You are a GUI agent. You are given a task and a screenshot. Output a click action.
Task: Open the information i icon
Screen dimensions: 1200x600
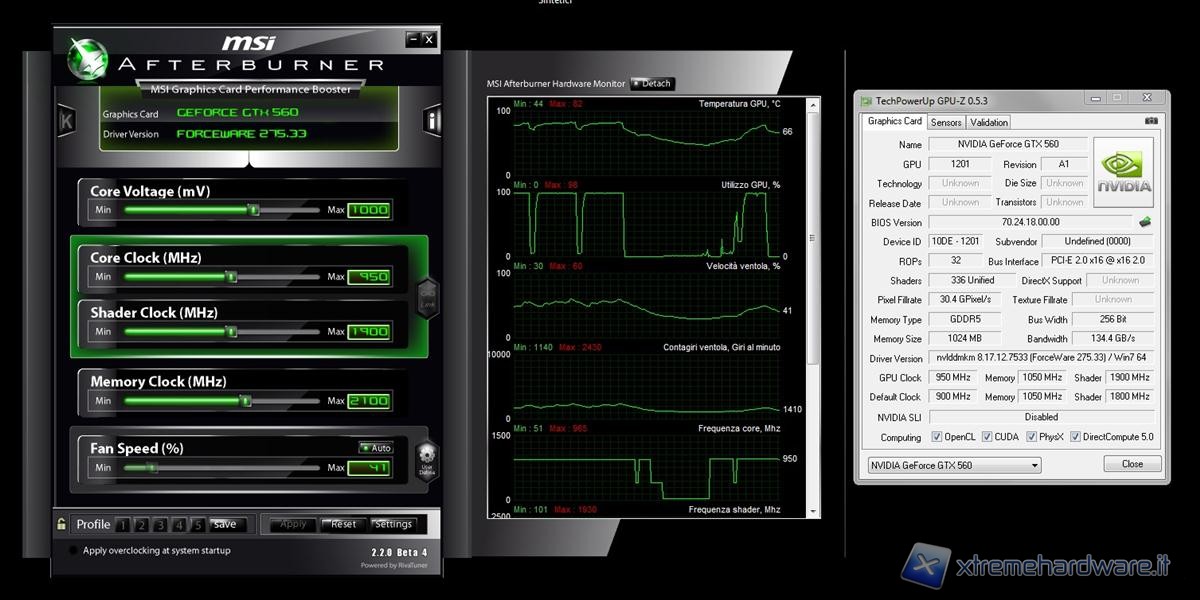click(432, 122)
